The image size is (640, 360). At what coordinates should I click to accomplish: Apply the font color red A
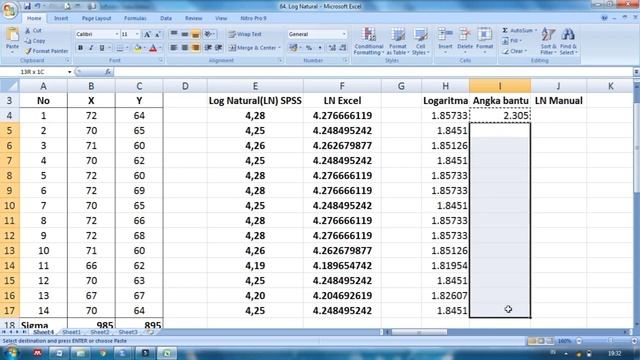(153, 48)
